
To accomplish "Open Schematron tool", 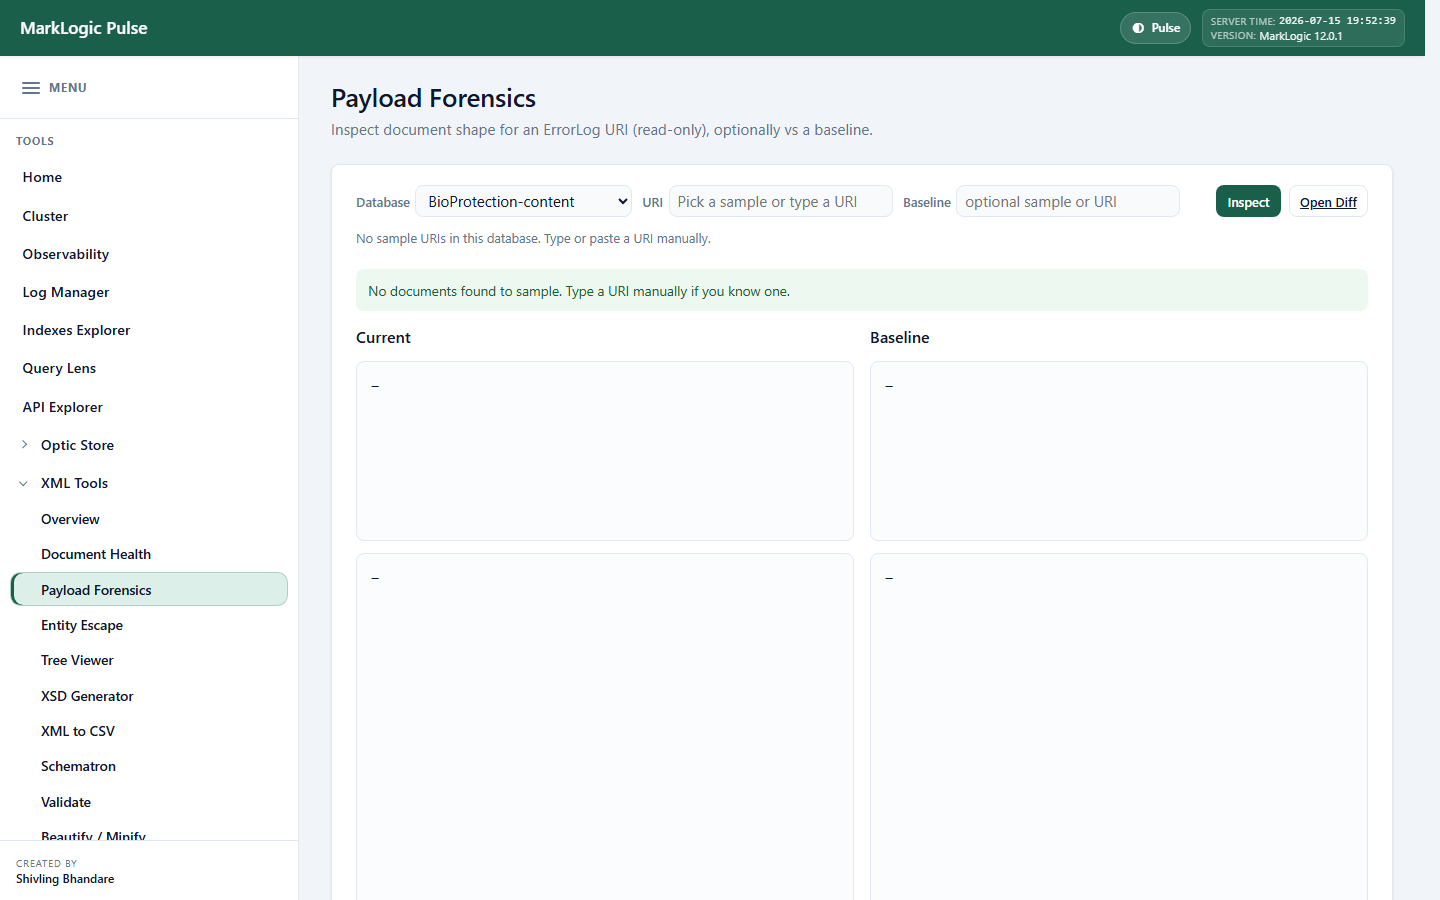I will (x=78, y=766).
